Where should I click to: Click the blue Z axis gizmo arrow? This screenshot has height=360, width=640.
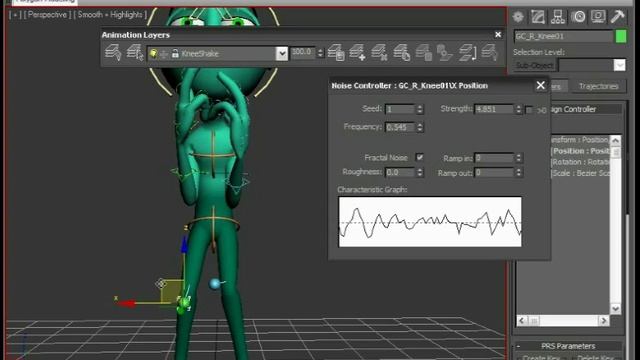184,245
